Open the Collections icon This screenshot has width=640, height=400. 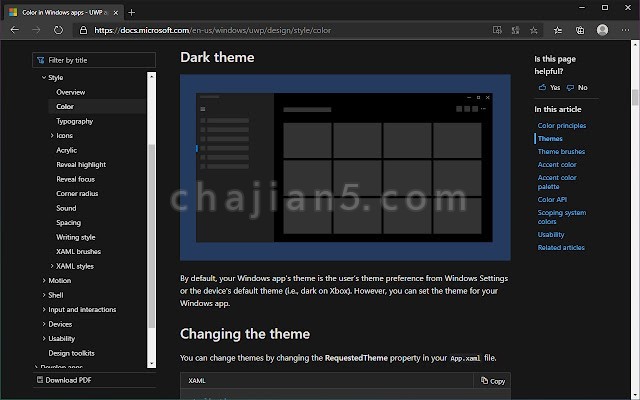pyautogui.click(x=580, y=30)
